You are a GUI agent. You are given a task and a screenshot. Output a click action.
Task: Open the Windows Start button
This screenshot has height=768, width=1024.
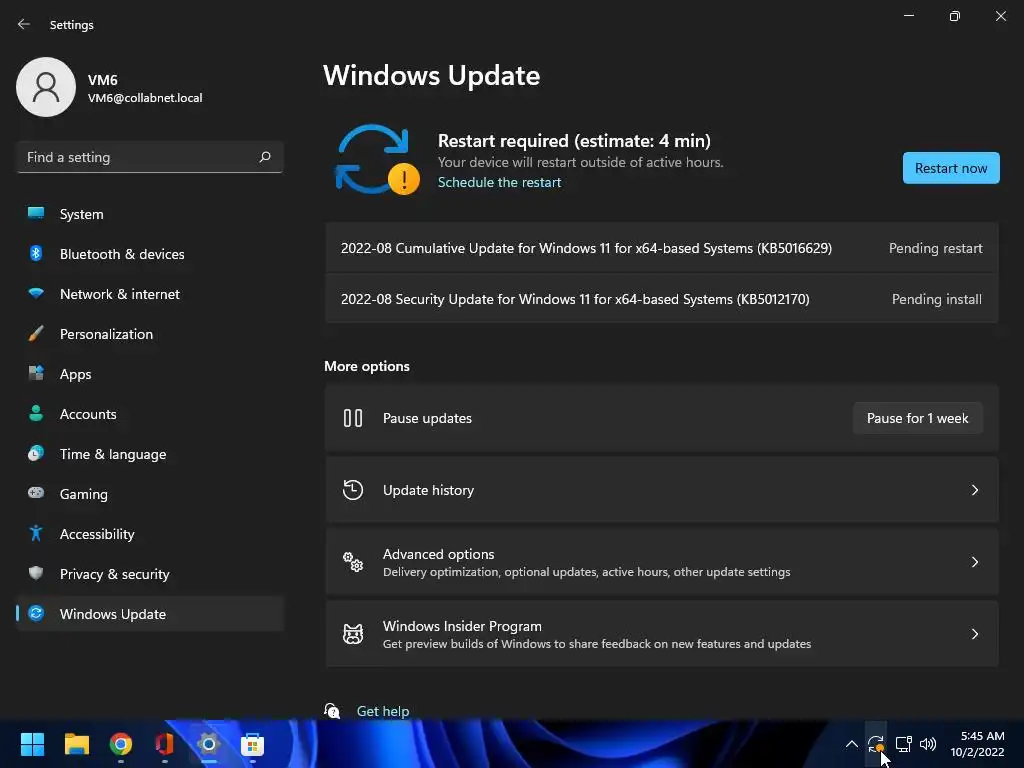click(x=32, y=744)
